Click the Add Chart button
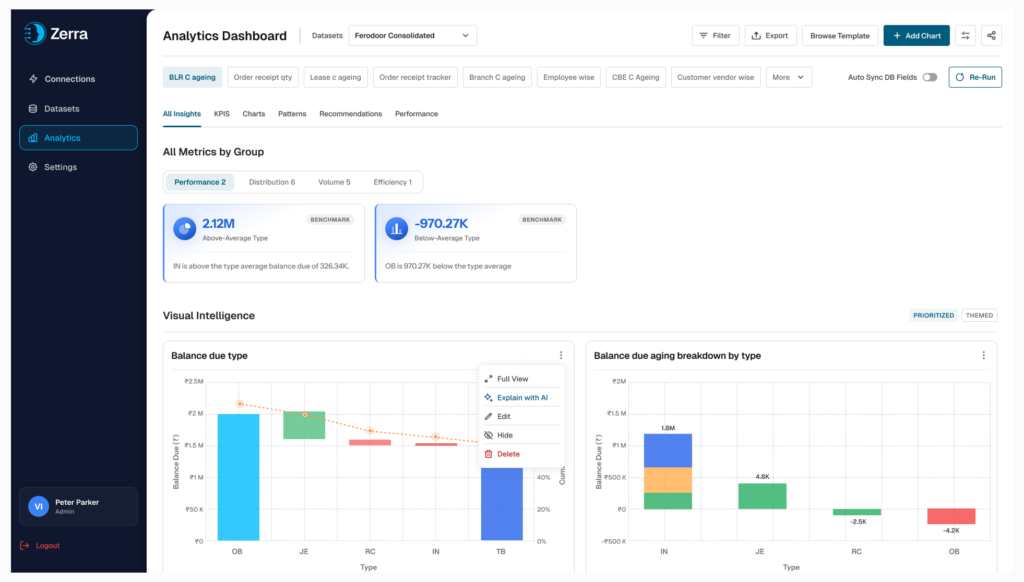The image size is (1024, 582). click(916, 35)
